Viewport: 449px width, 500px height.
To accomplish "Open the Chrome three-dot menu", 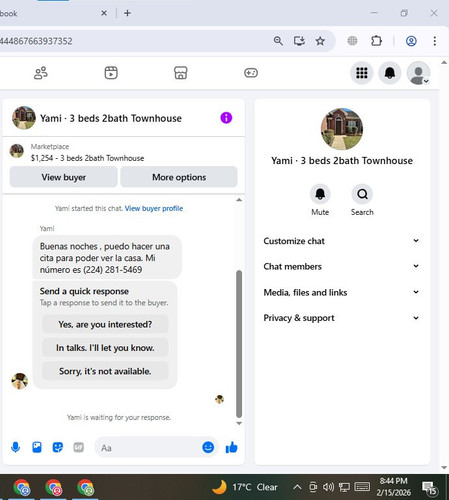I will (x=435, y=41).
